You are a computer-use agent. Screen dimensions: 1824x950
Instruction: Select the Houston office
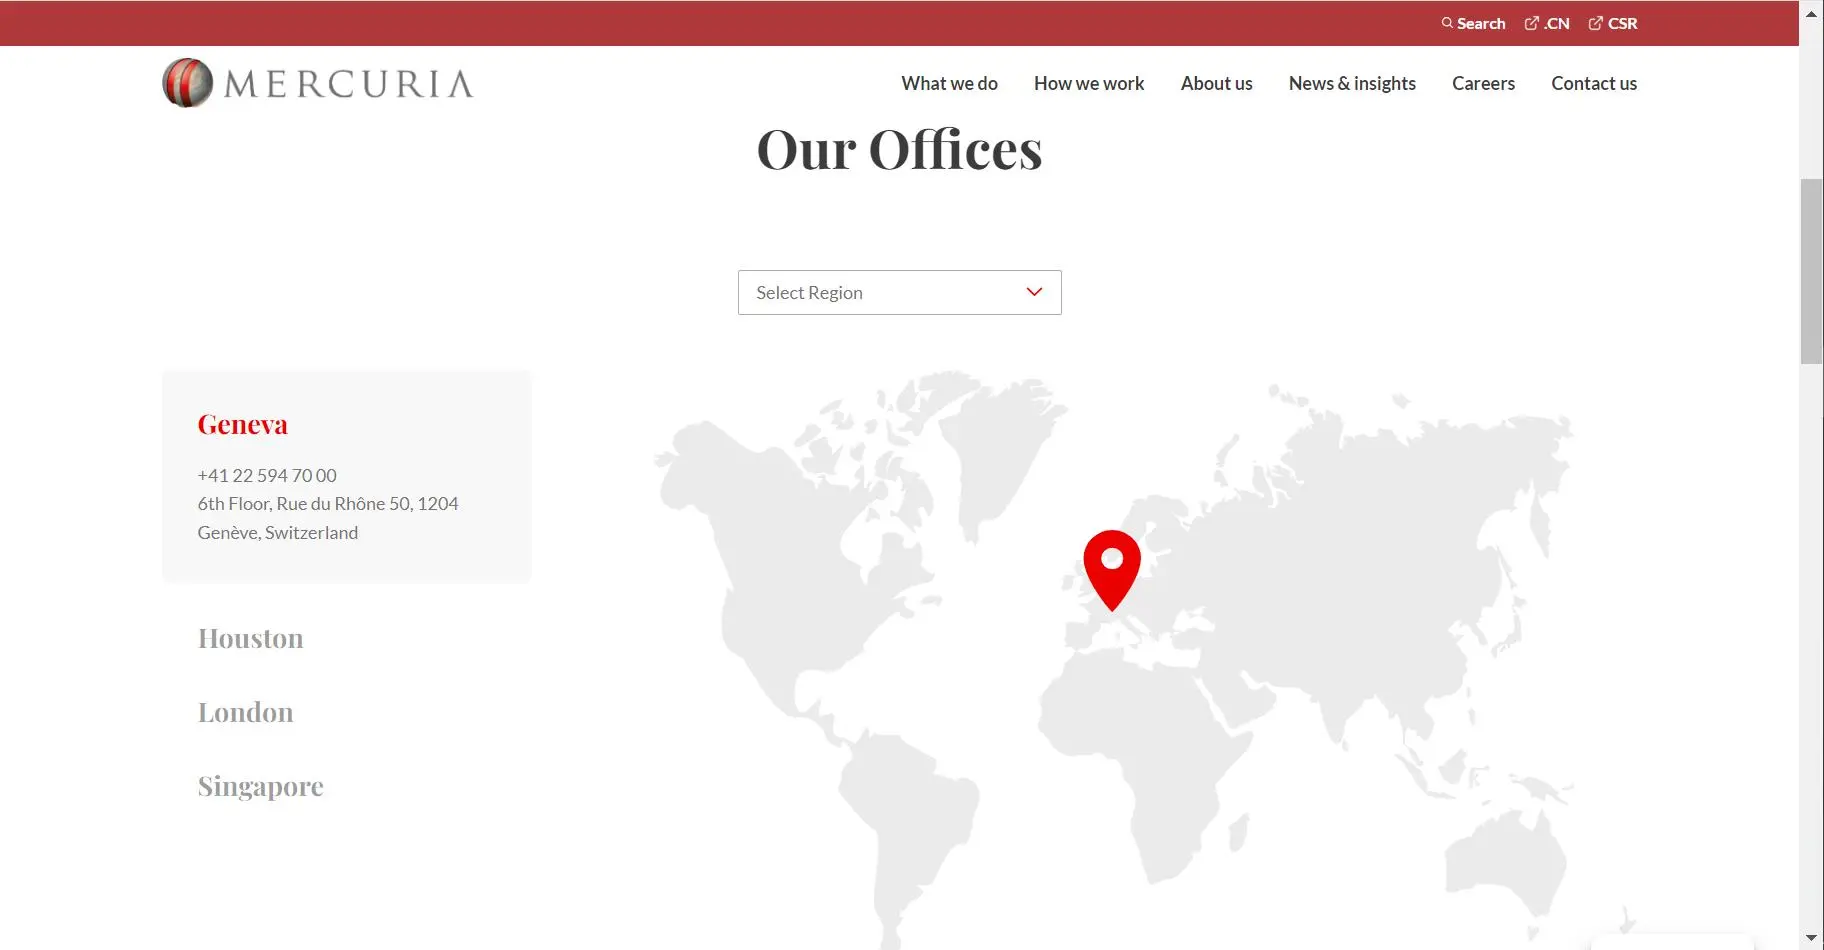[x=250, y=638]
